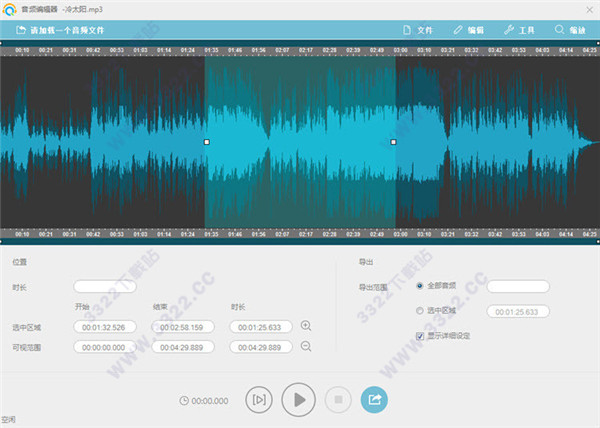Click the 空闲 status bar text
Image resolution: width=600 pixels, height=428 pixels.
(8, 420)
